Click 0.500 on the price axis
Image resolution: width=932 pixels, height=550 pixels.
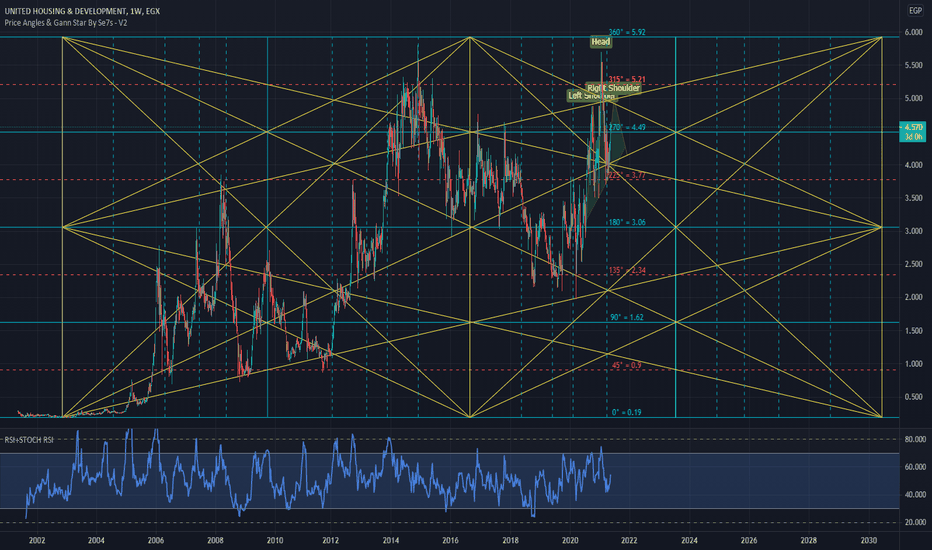(x=914, y=397)
